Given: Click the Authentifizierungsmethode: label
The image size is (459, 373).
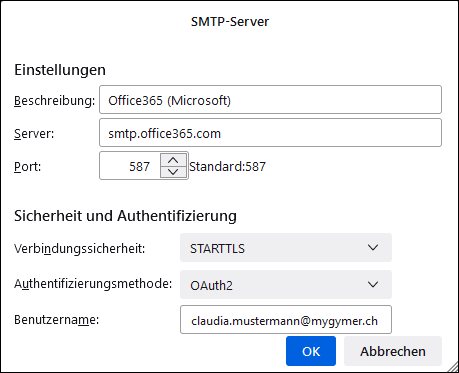Looking at the screenshot, I should point(93,284).
